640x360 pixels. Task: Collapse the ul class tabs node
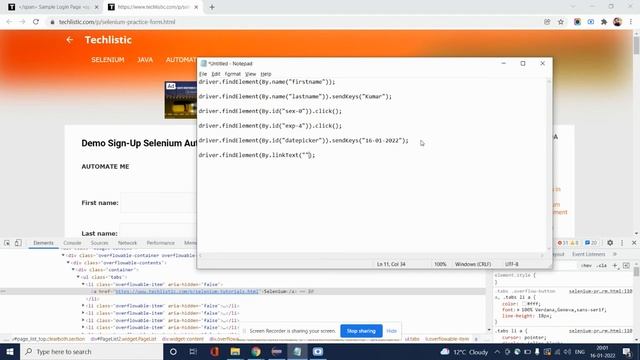(78, 277)
